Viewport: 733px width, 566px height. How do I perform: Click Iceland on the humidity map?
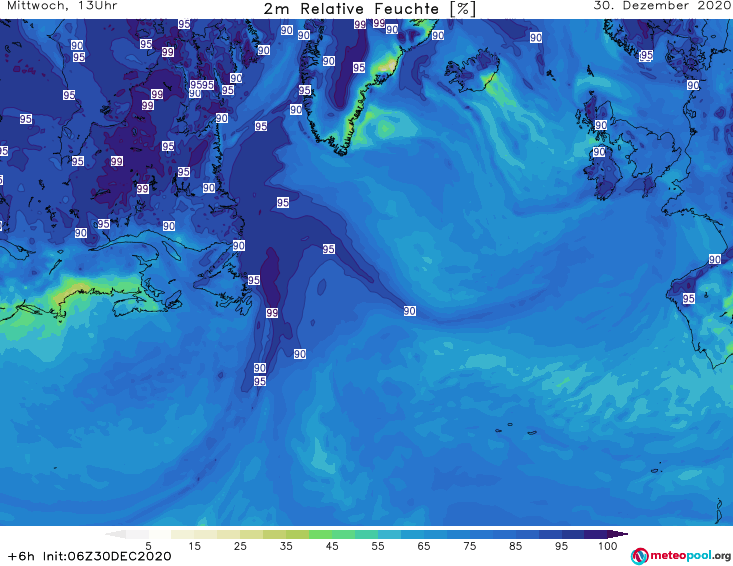coord(471,71)
